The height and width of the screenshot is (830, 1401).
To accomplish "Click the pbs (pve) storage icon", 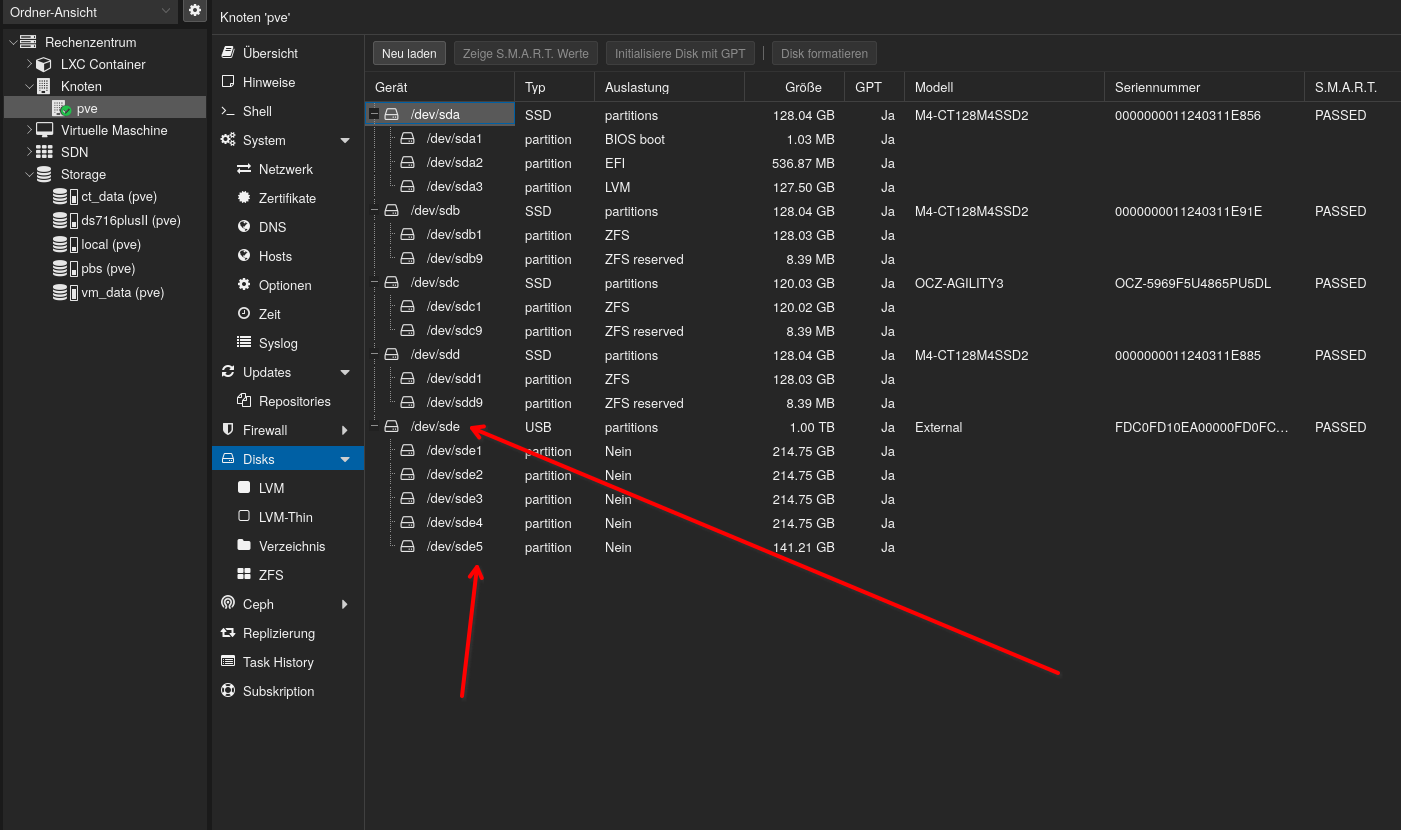I will tap(67, 268).
